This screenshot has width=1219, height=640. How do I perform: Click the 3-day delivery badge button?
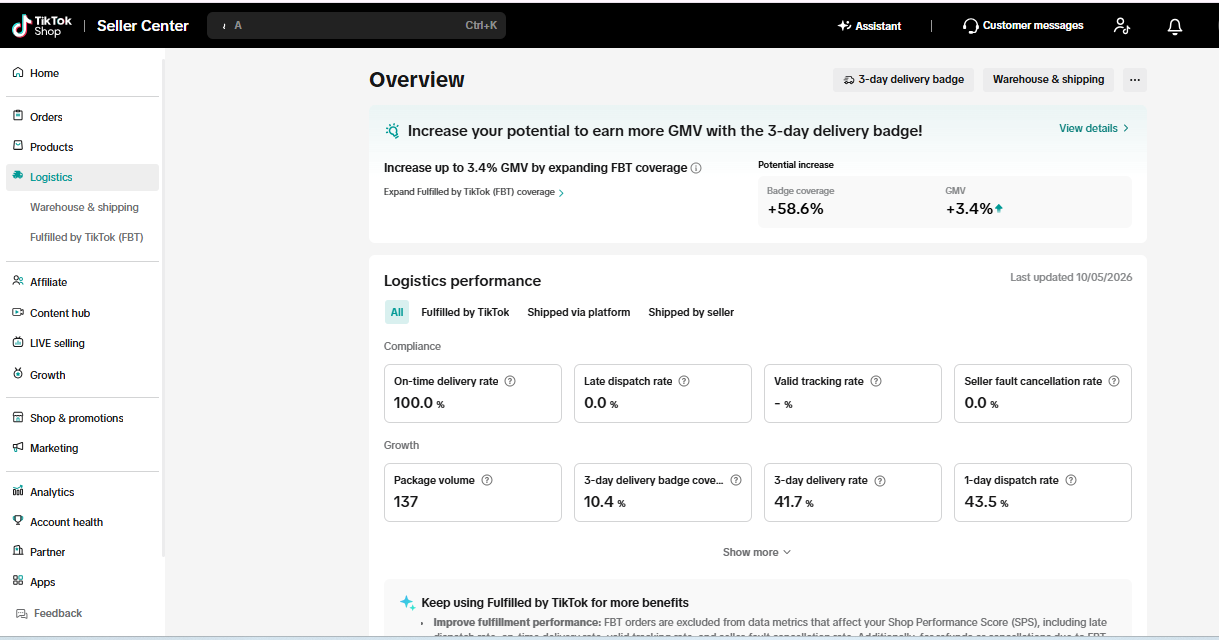tap(904, 80)
